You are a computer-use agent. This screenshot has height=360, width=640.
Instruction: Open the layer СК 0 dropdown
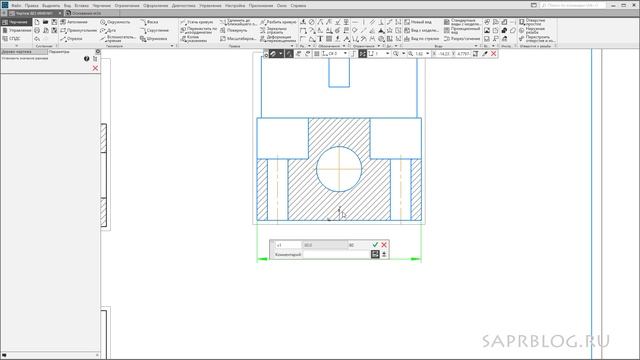pos(345,53)
